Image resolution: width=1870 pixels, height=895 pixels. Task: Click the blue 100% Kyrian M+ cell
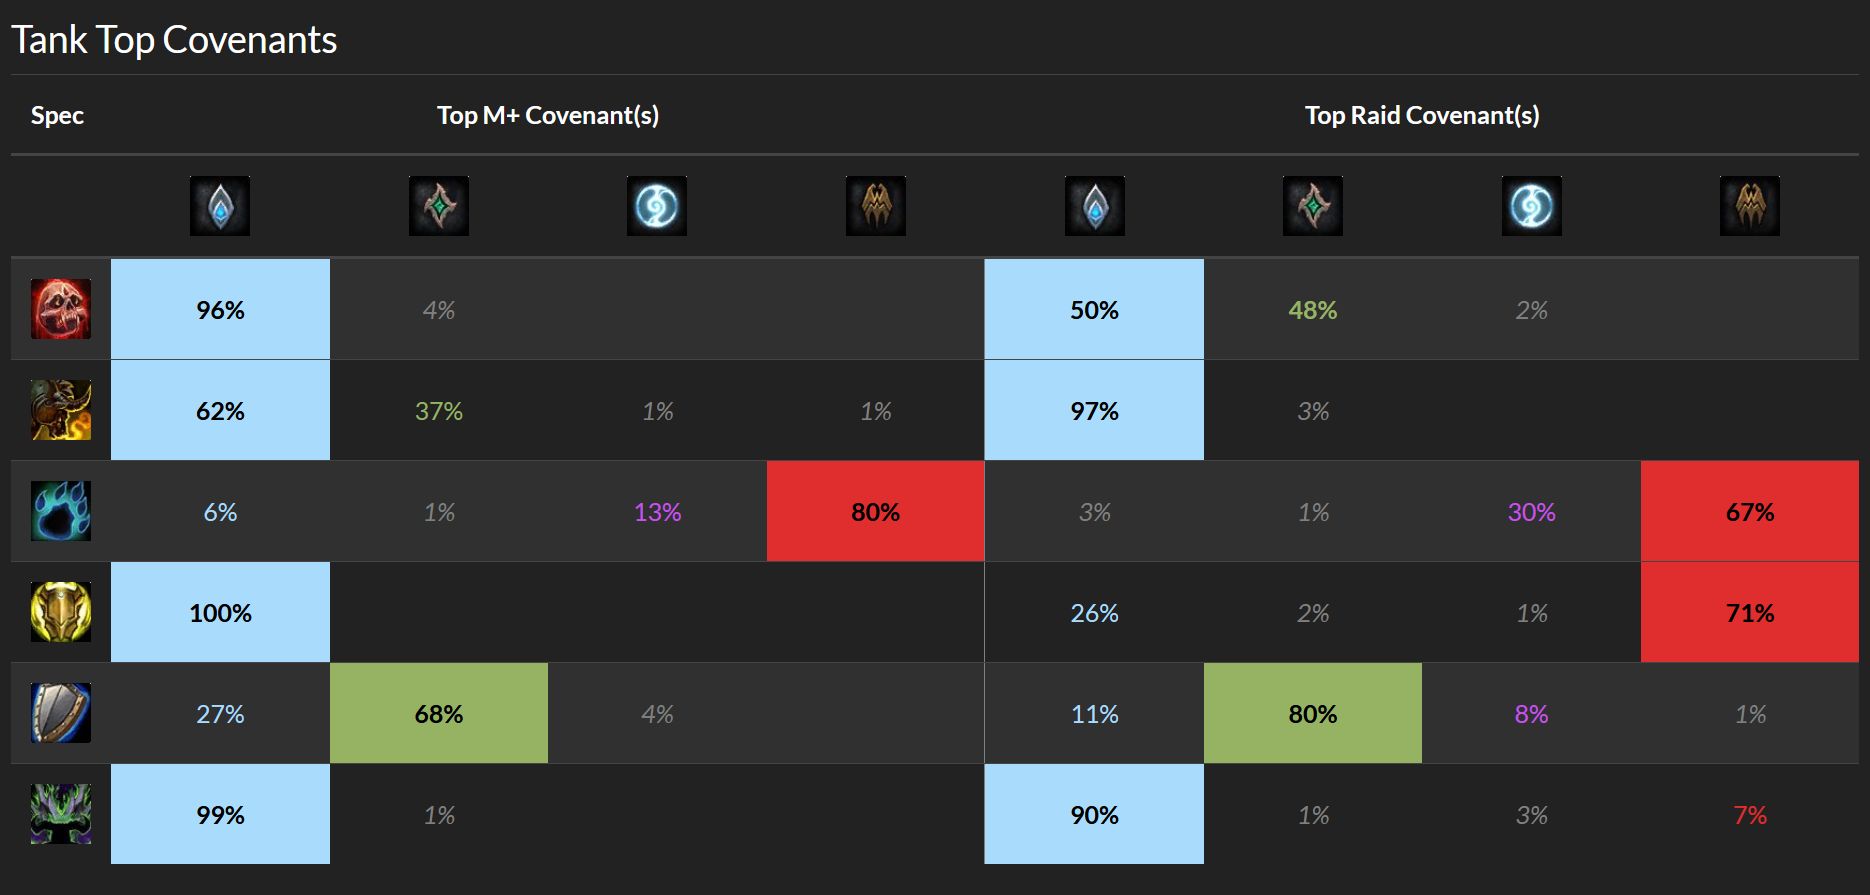pyautogui.click(x=220, y=612)
